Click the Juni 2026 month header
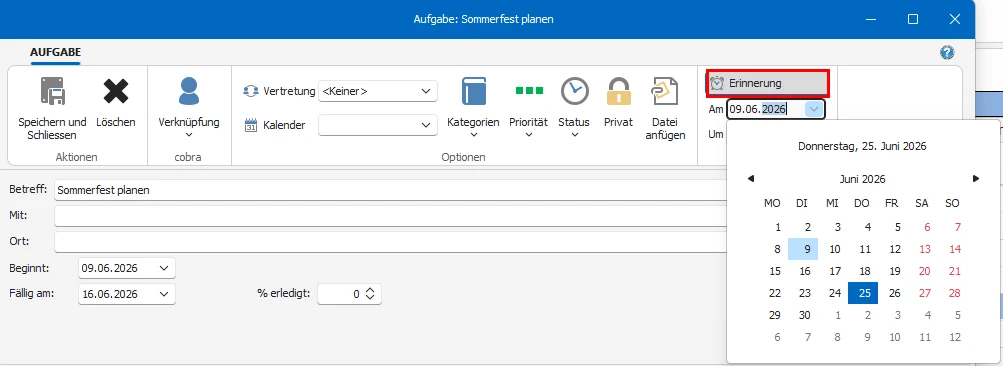This screenshot has width=1003, height=366. pos(863,179)
